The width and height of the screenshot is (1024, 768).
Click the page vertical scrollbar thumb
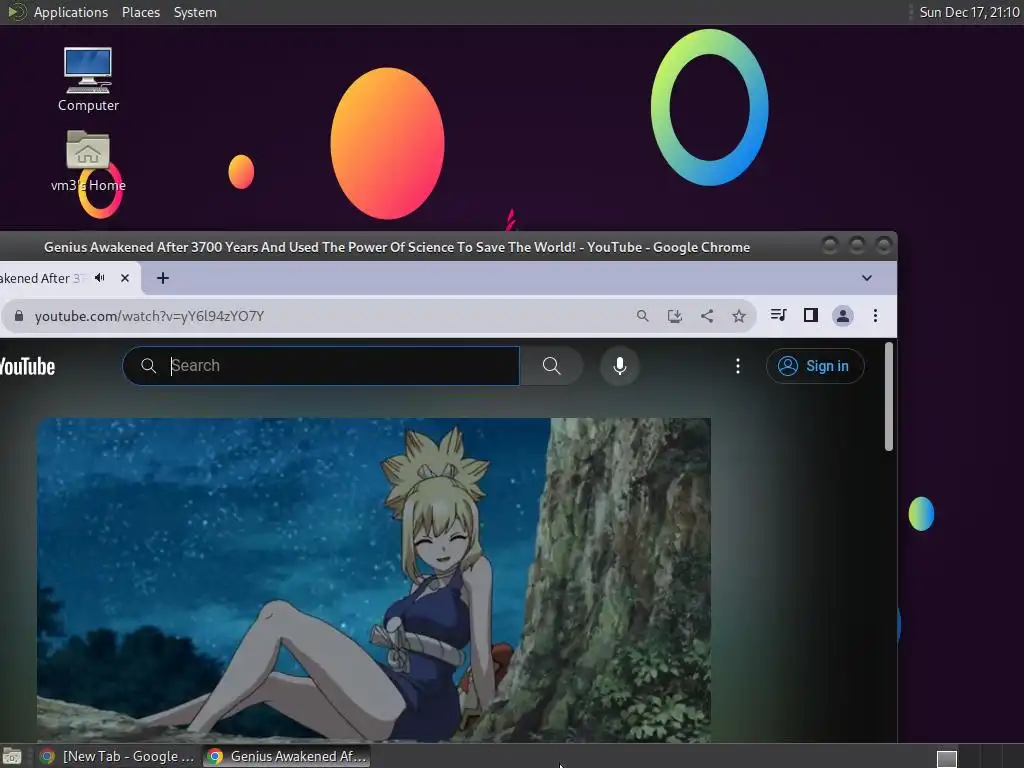tap(889, 396)
